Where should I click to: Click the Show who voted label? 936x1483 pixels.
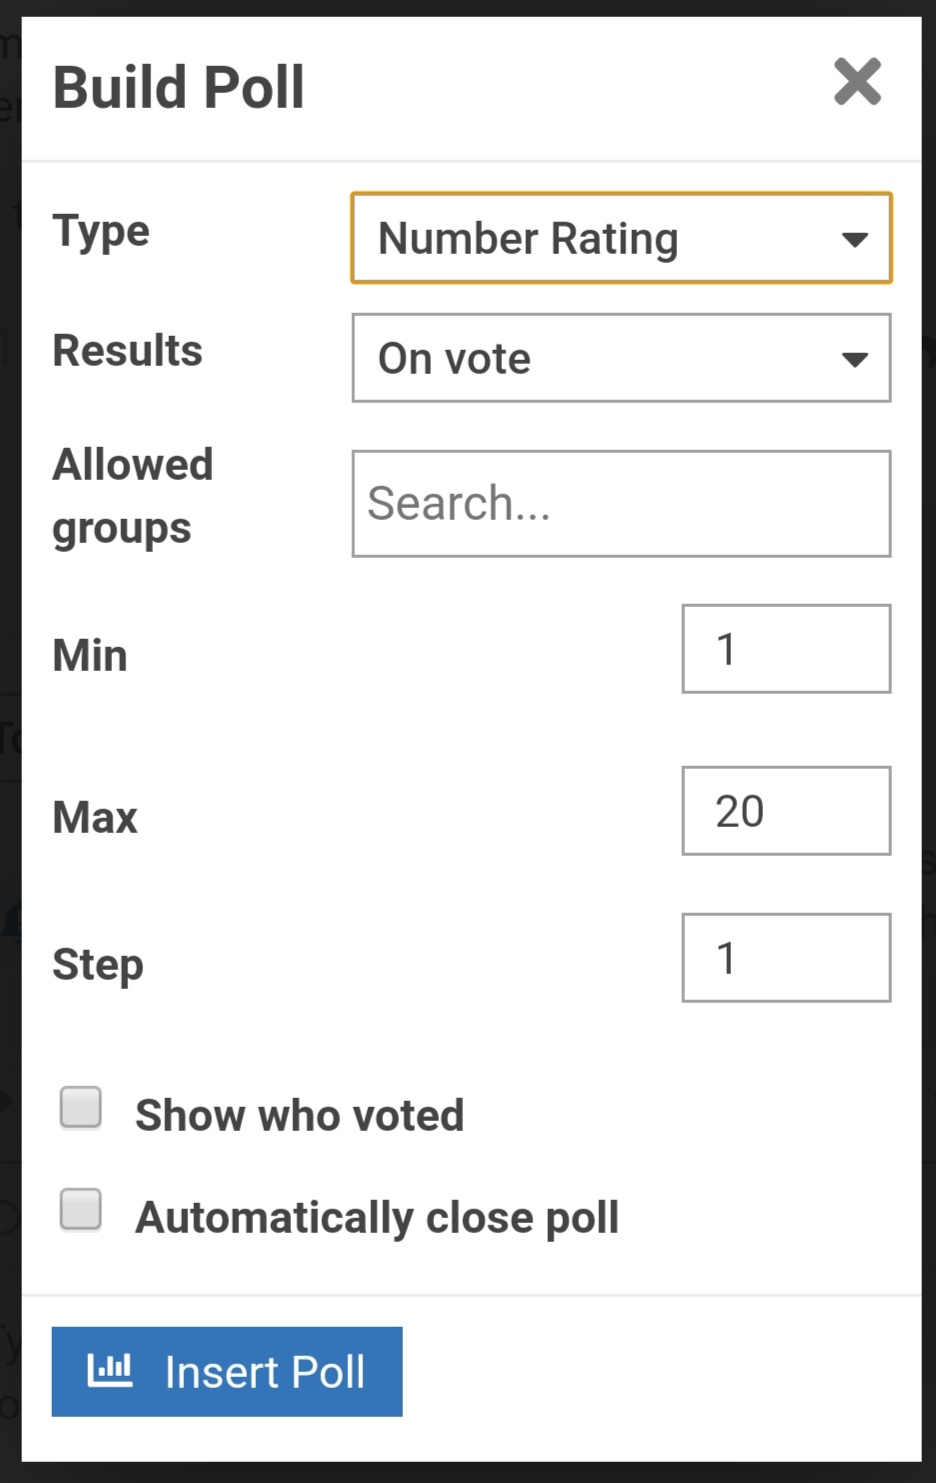(x=299, y=1115)
